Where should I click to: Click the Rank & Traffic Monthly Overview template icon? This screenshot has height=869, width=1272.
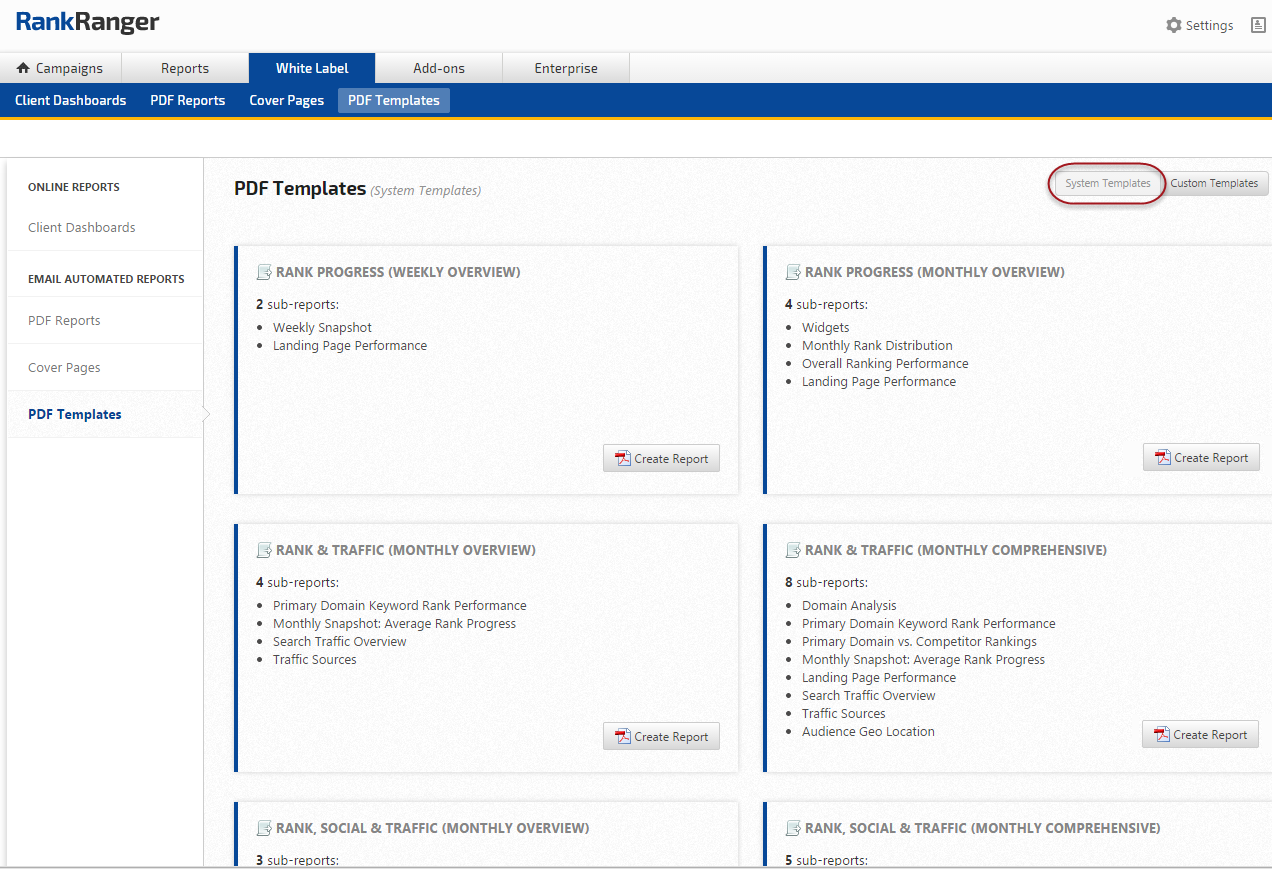coord(264,550)
